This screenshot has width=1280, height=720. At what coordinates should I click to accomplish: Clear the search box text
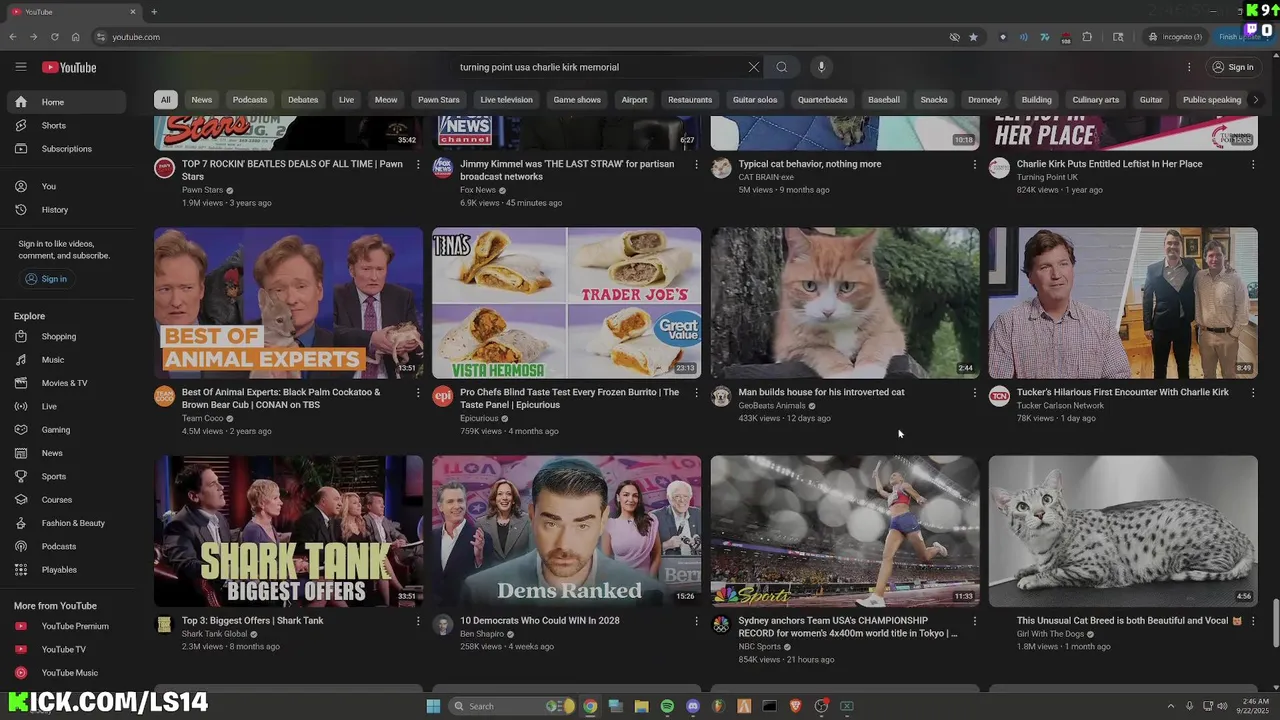click(753, 67)
